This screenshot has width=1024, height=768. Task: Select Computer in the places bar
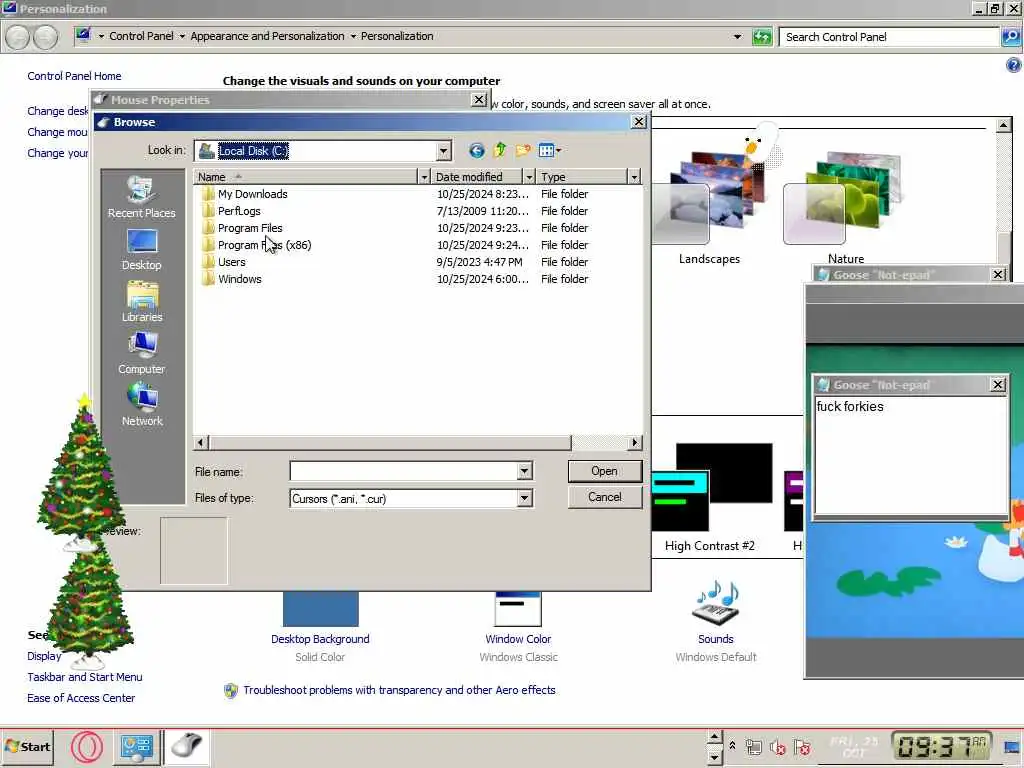click(142, 353)
